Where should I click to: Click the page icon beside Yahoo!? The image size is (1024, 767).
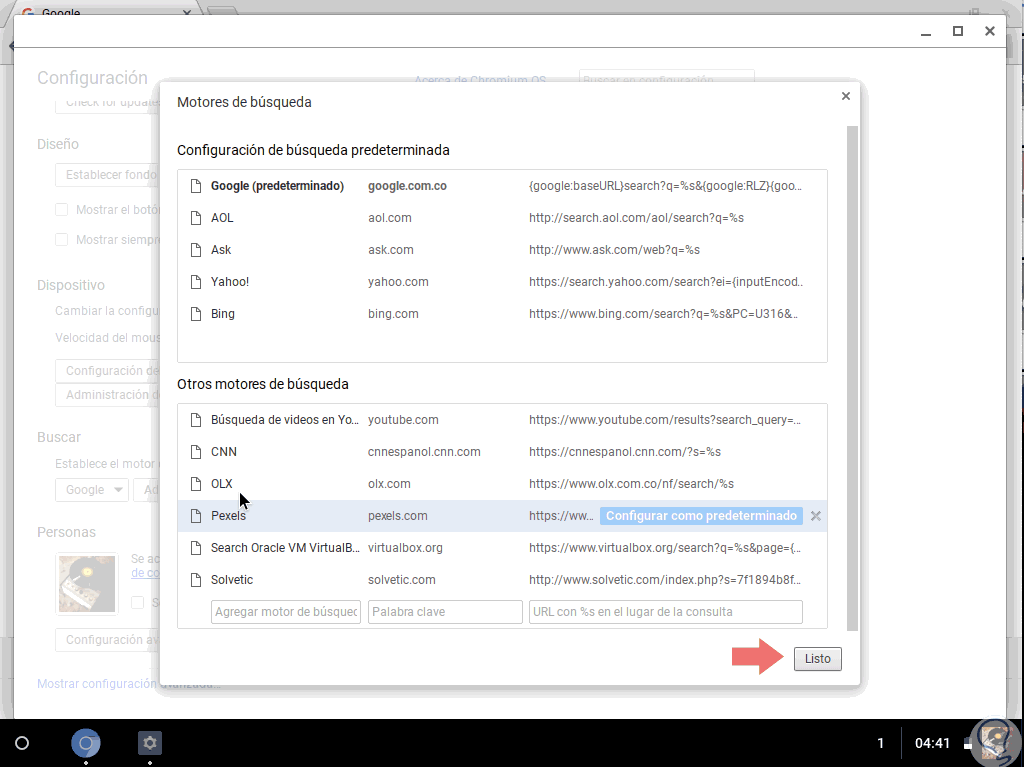click(195, 282)
